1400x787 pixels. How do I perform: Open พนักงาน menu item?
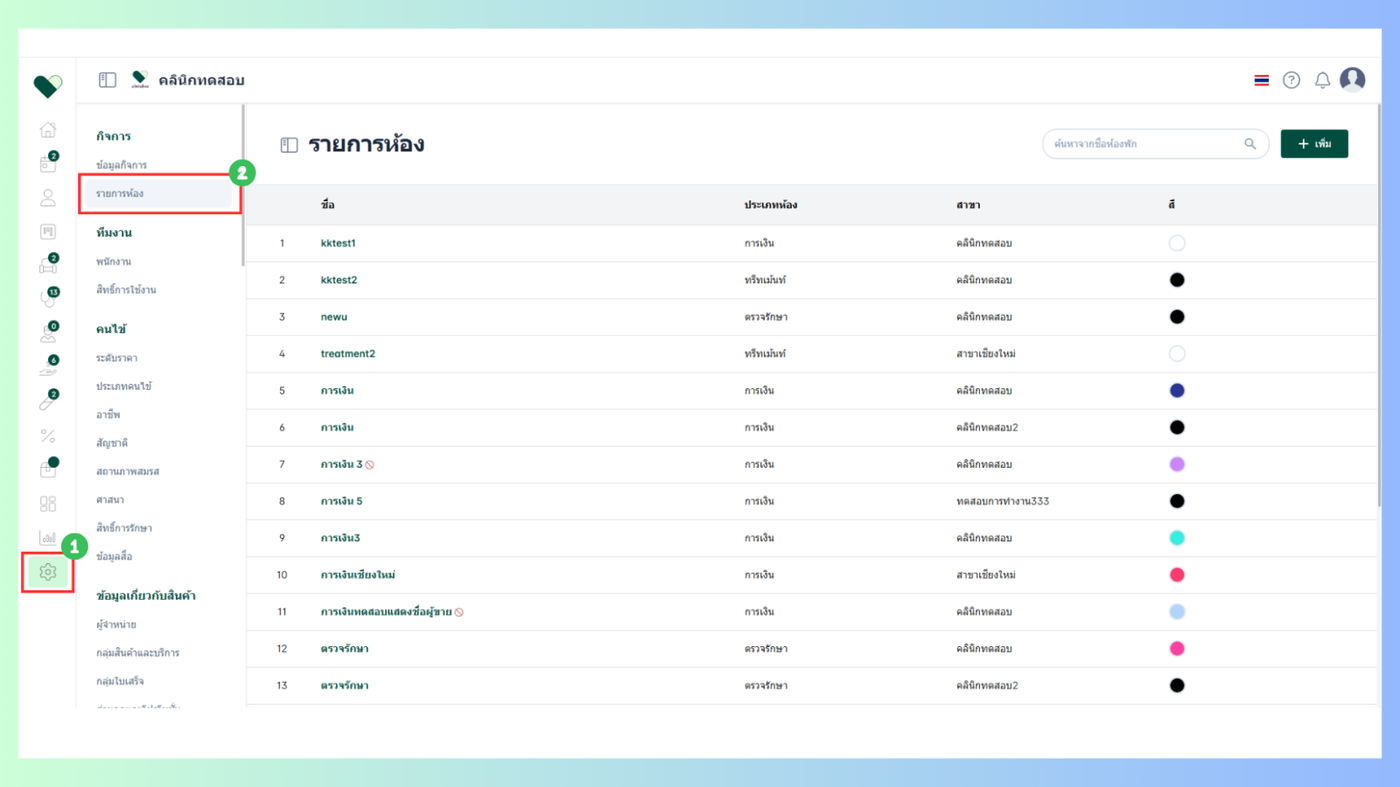[x=114, y=261]
